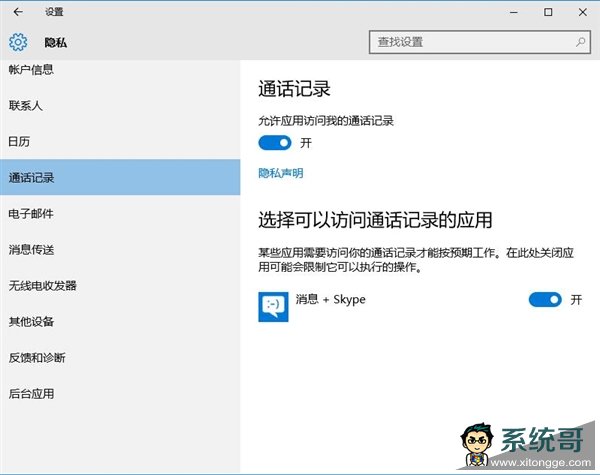This screenshot has width=600, height=475.
Task: Open the settings gear icon beside 隐私
Action: pos(18,42)
